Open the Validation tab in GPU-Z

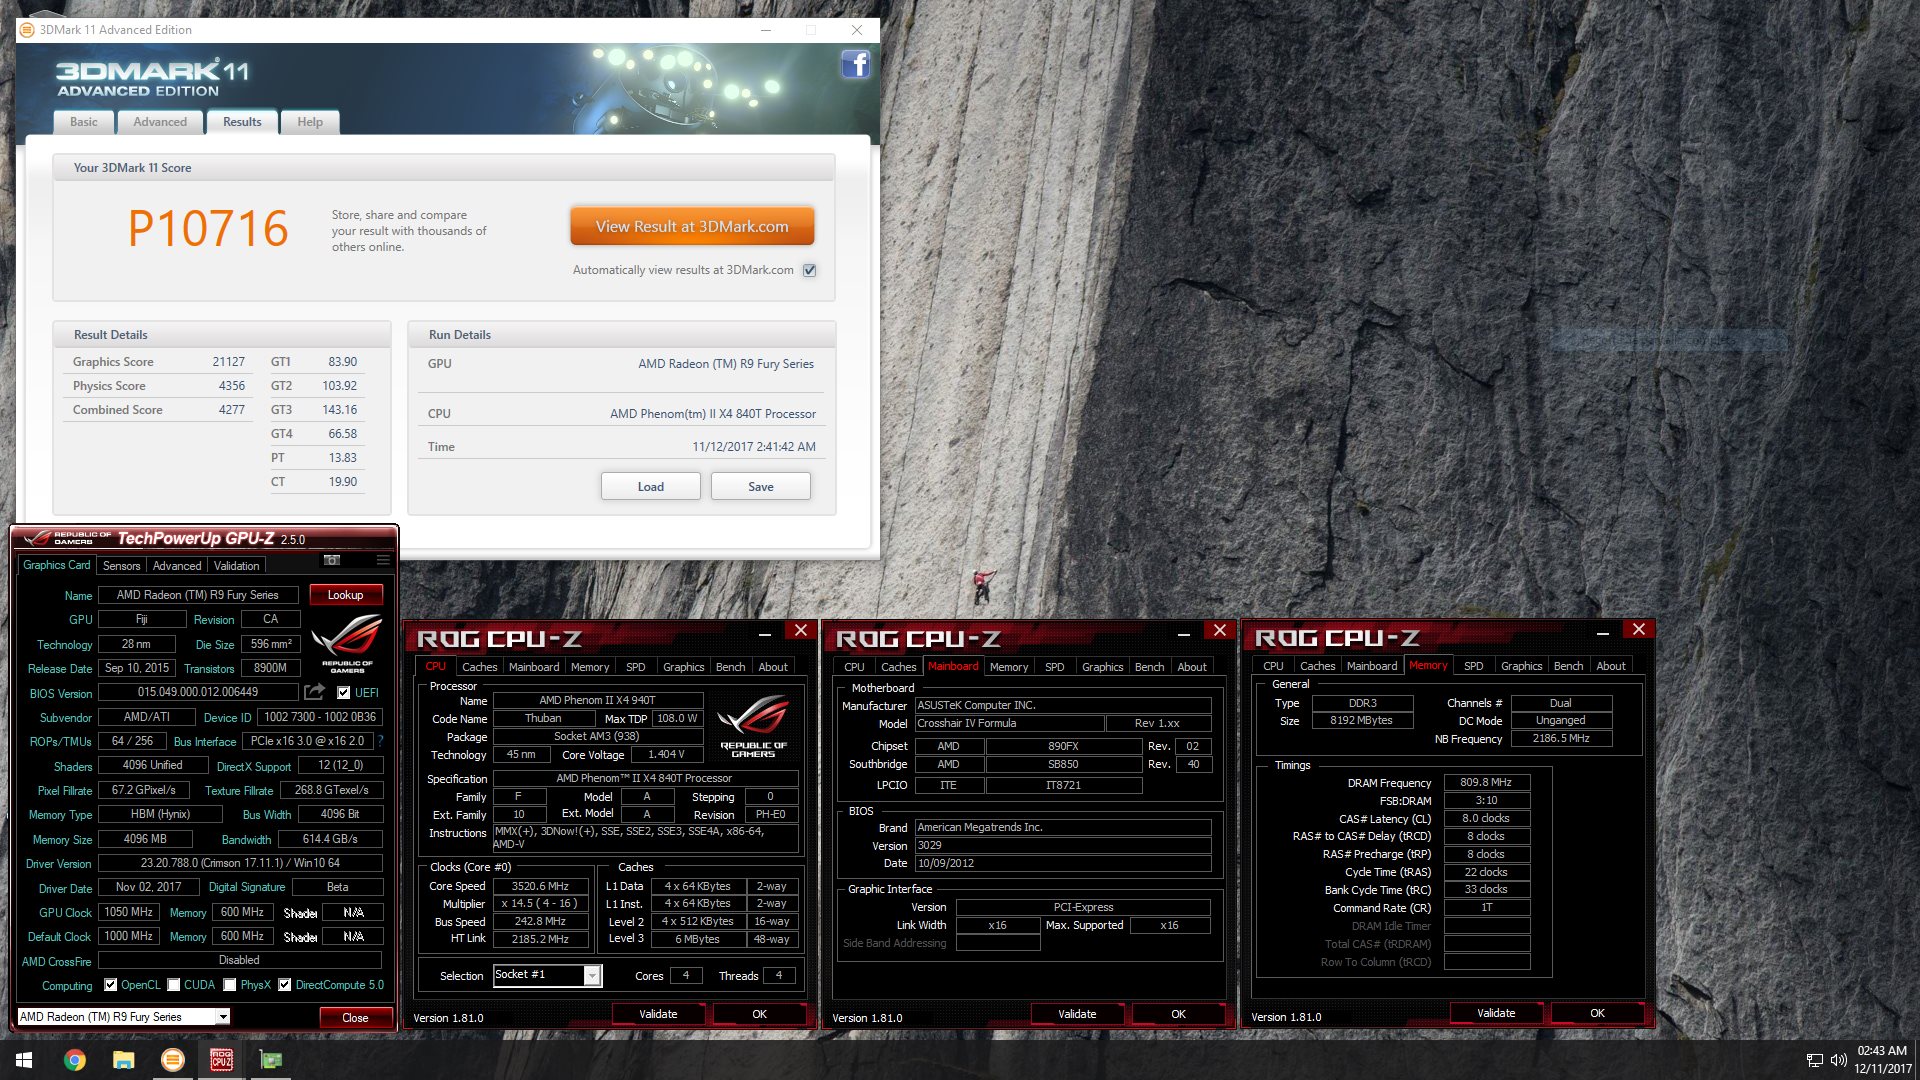click(x=237, y=566)
